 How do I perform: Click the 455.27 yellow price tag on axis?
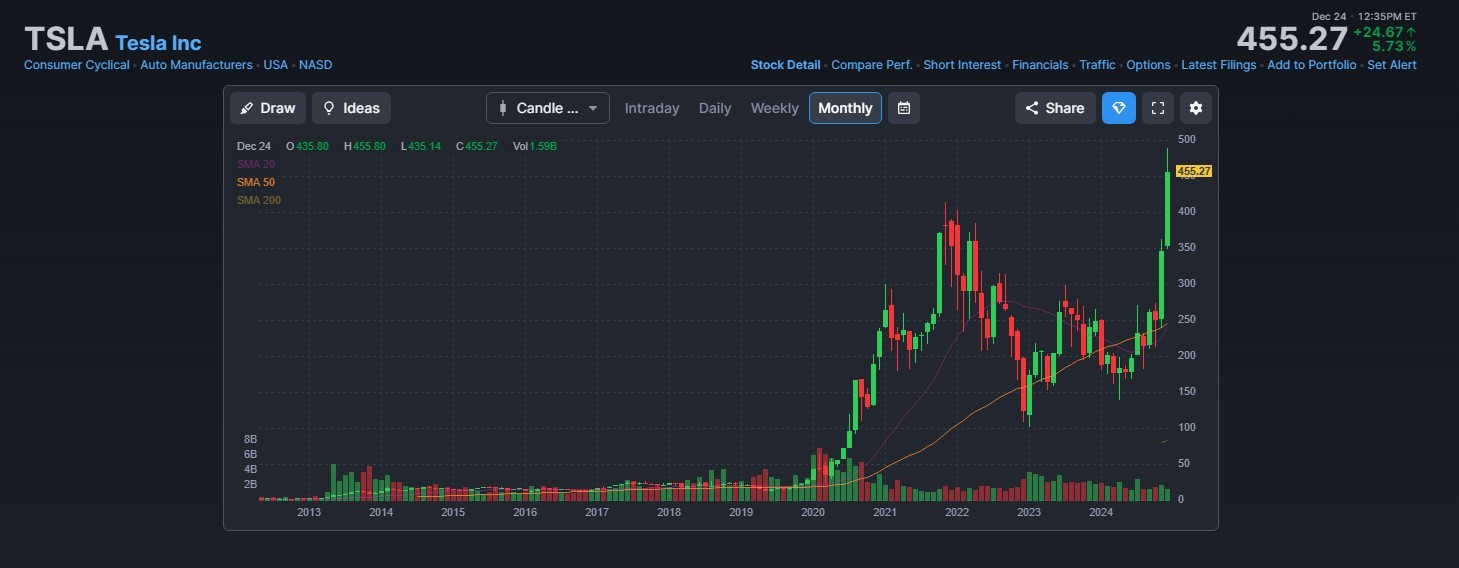coord(1194,172)
